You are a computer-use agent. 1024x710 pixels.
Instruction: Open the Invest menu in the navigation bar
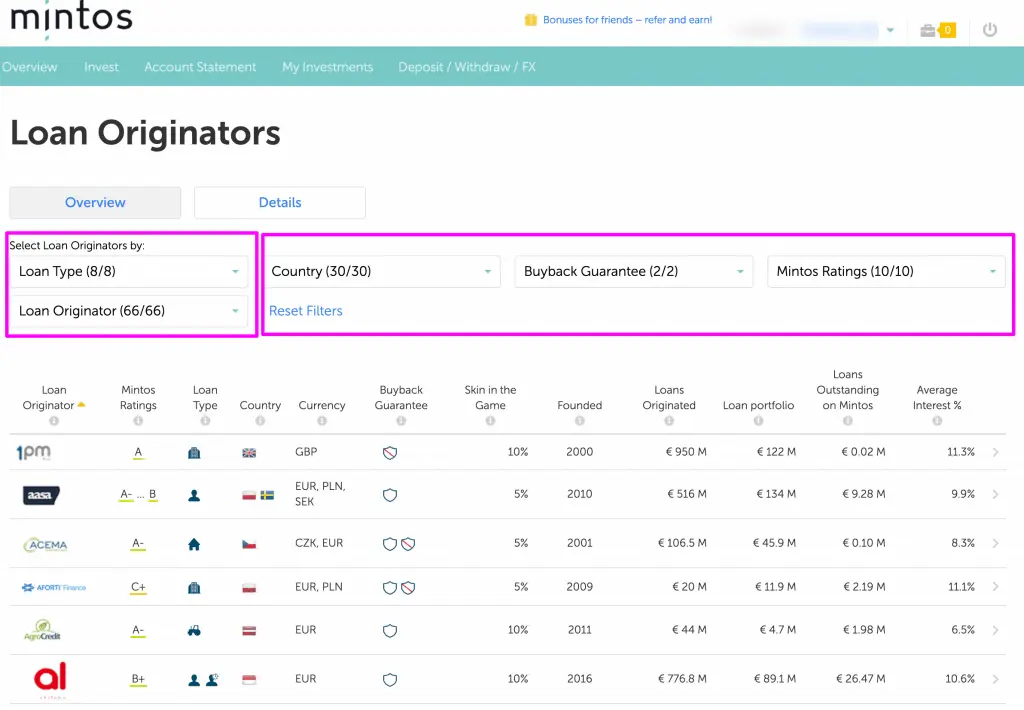pyautogui.click(x=101, y=67)
